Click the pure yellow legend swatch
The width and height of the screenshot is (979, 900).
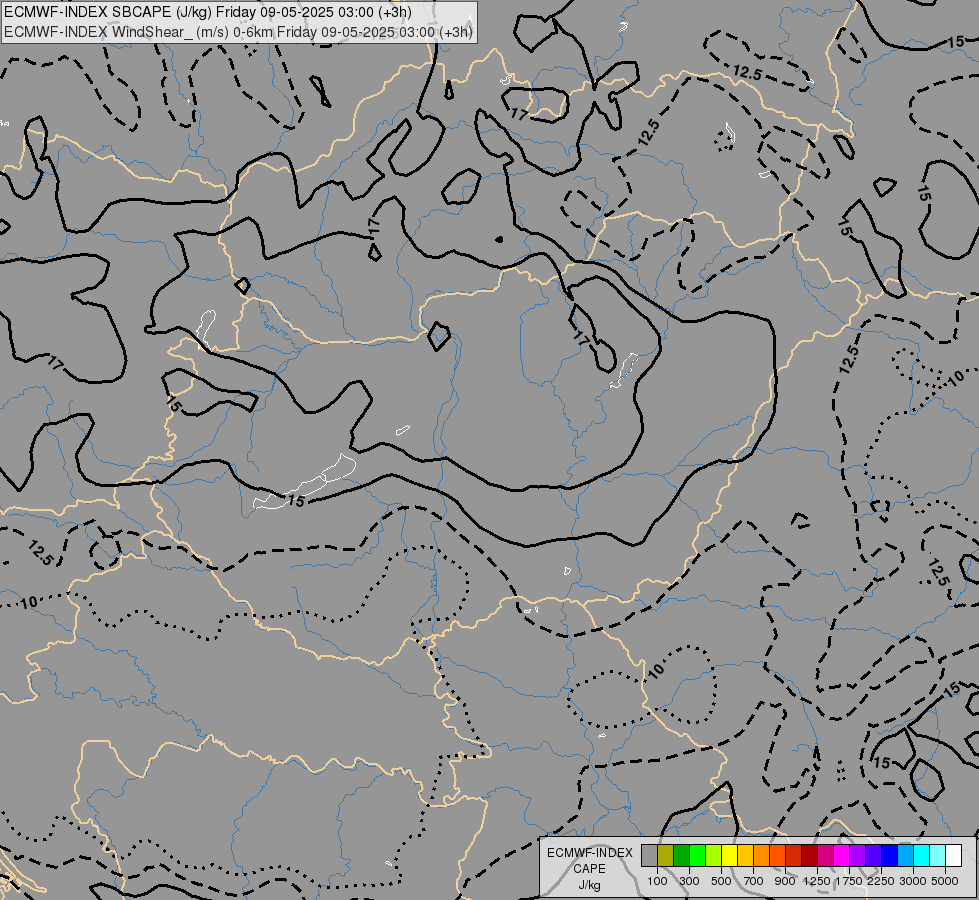pos(729,855)
